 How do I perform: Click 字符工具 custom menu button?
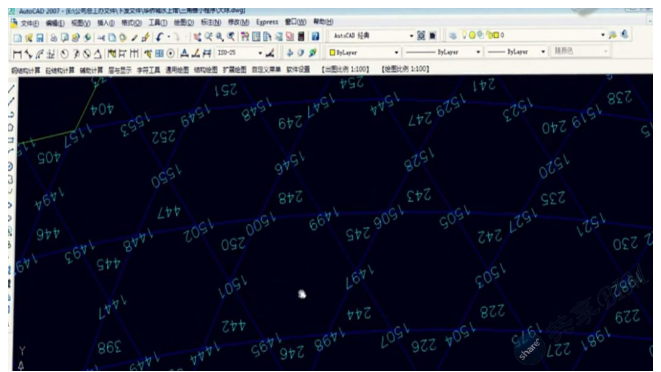point(148,70)
